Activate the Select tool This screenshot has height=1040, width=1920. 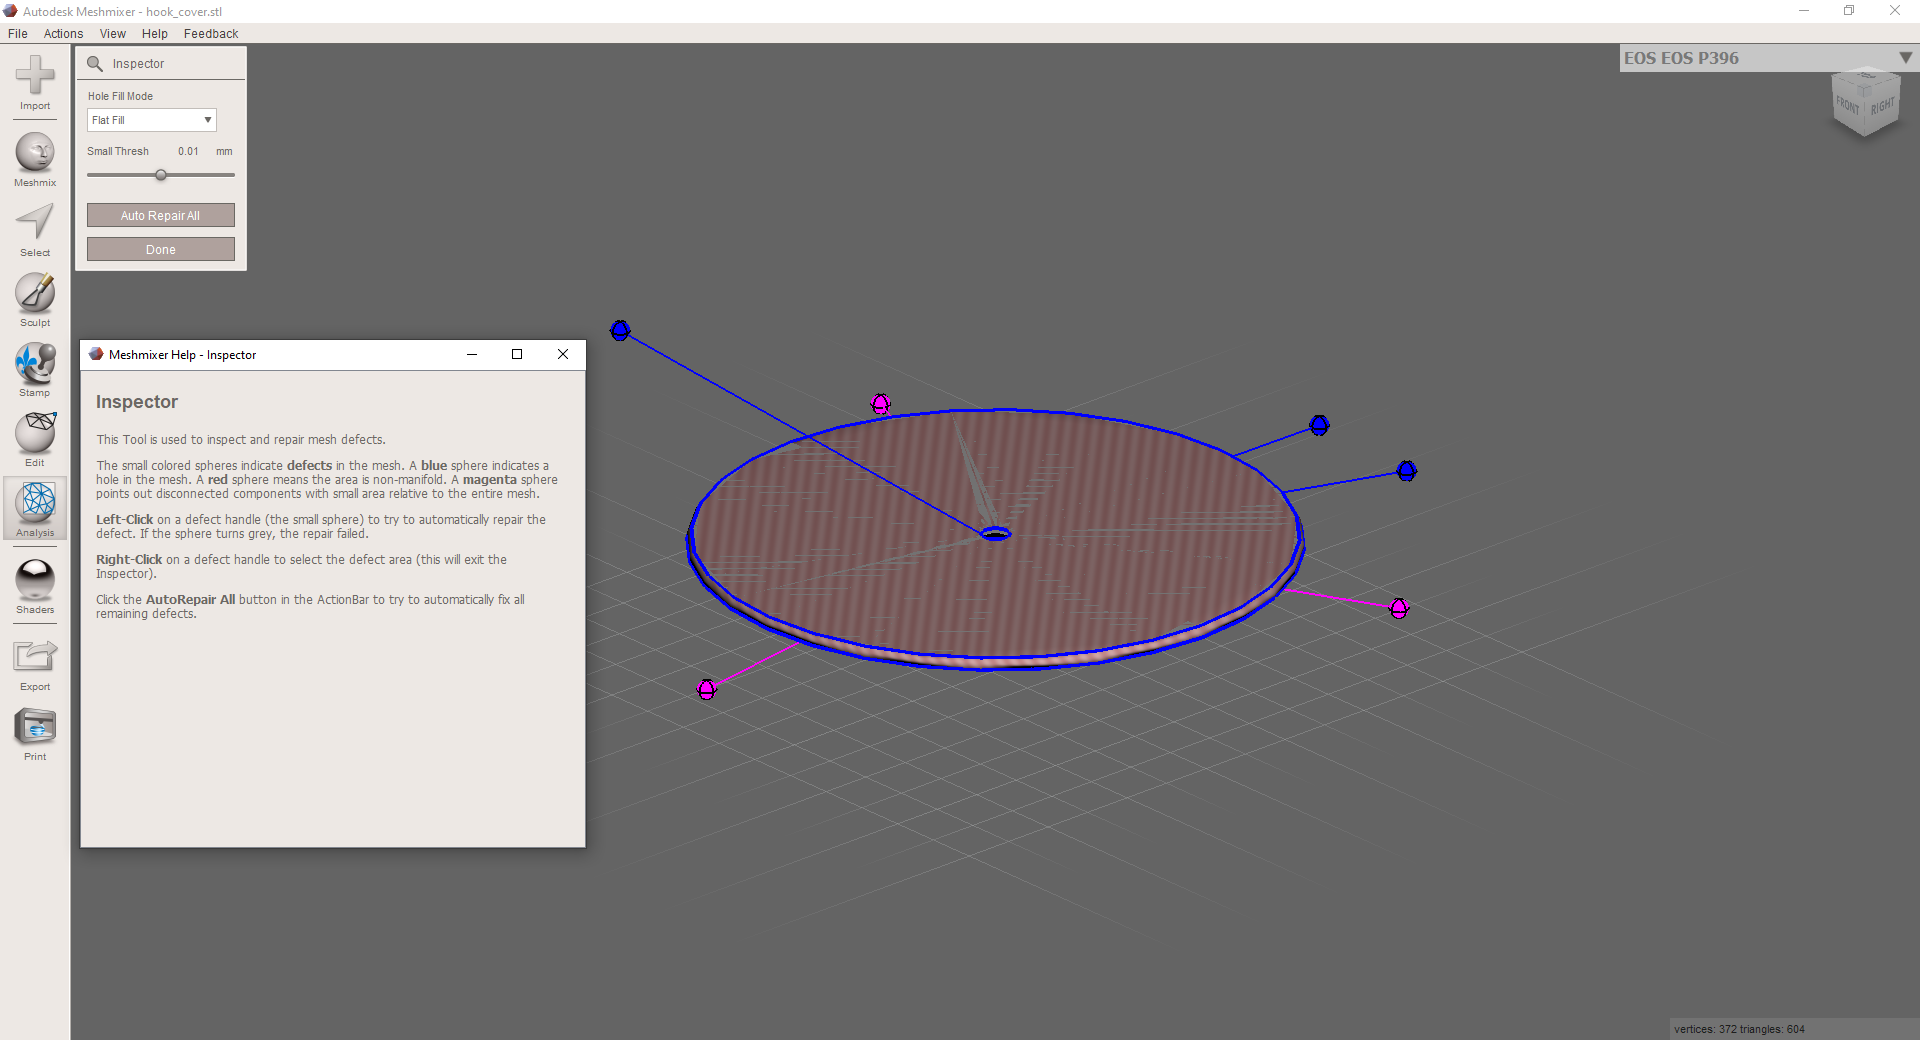[x=35, y=224]
